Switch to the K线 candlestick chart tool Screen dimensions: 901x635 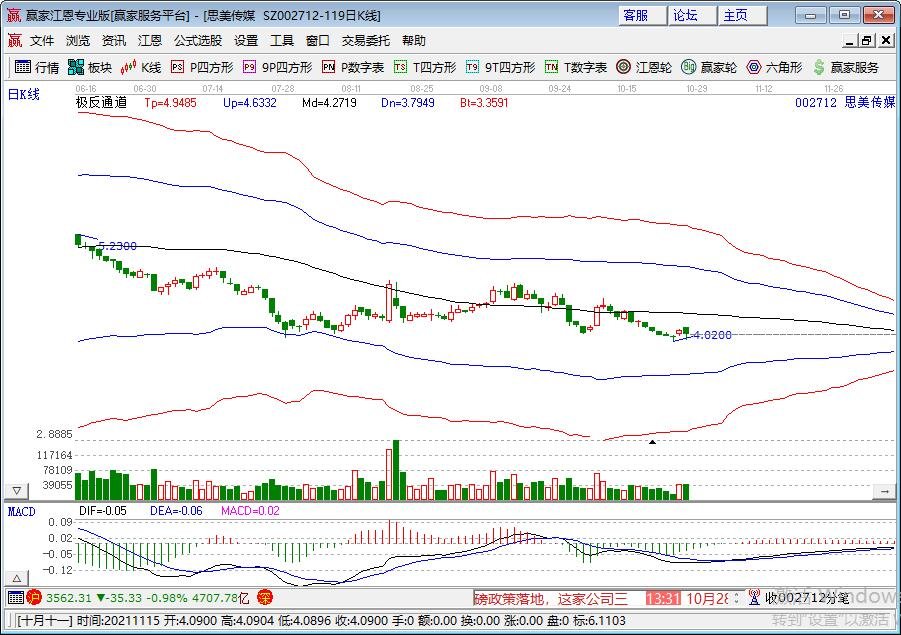coord(141,67)
